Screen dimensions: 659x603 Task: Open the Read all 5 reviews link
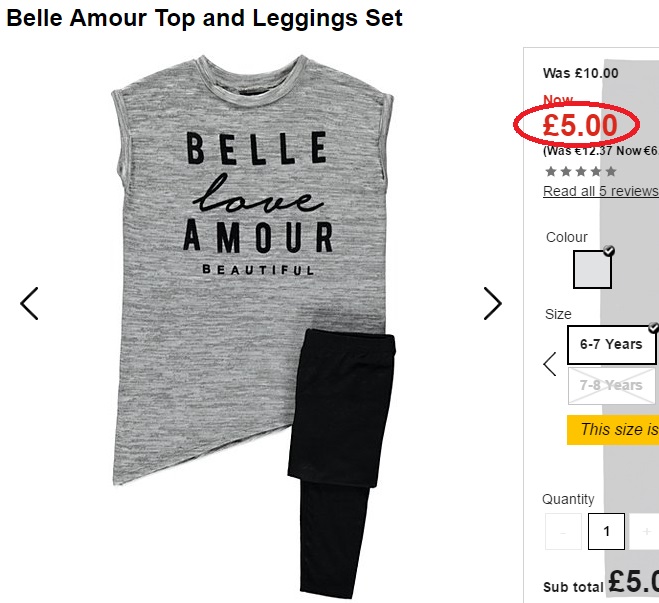pyautogui.click(x=601, y=191)
